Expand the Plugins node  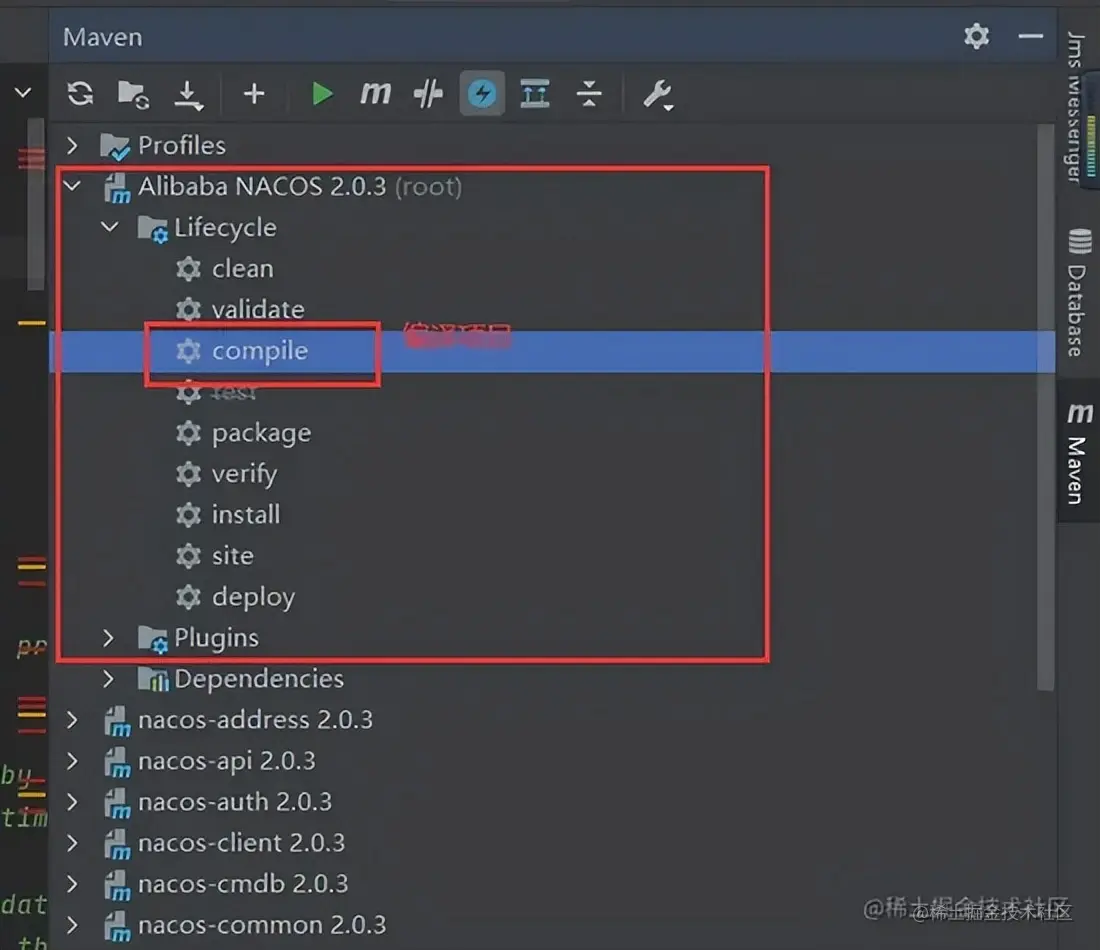click(110, 637)
